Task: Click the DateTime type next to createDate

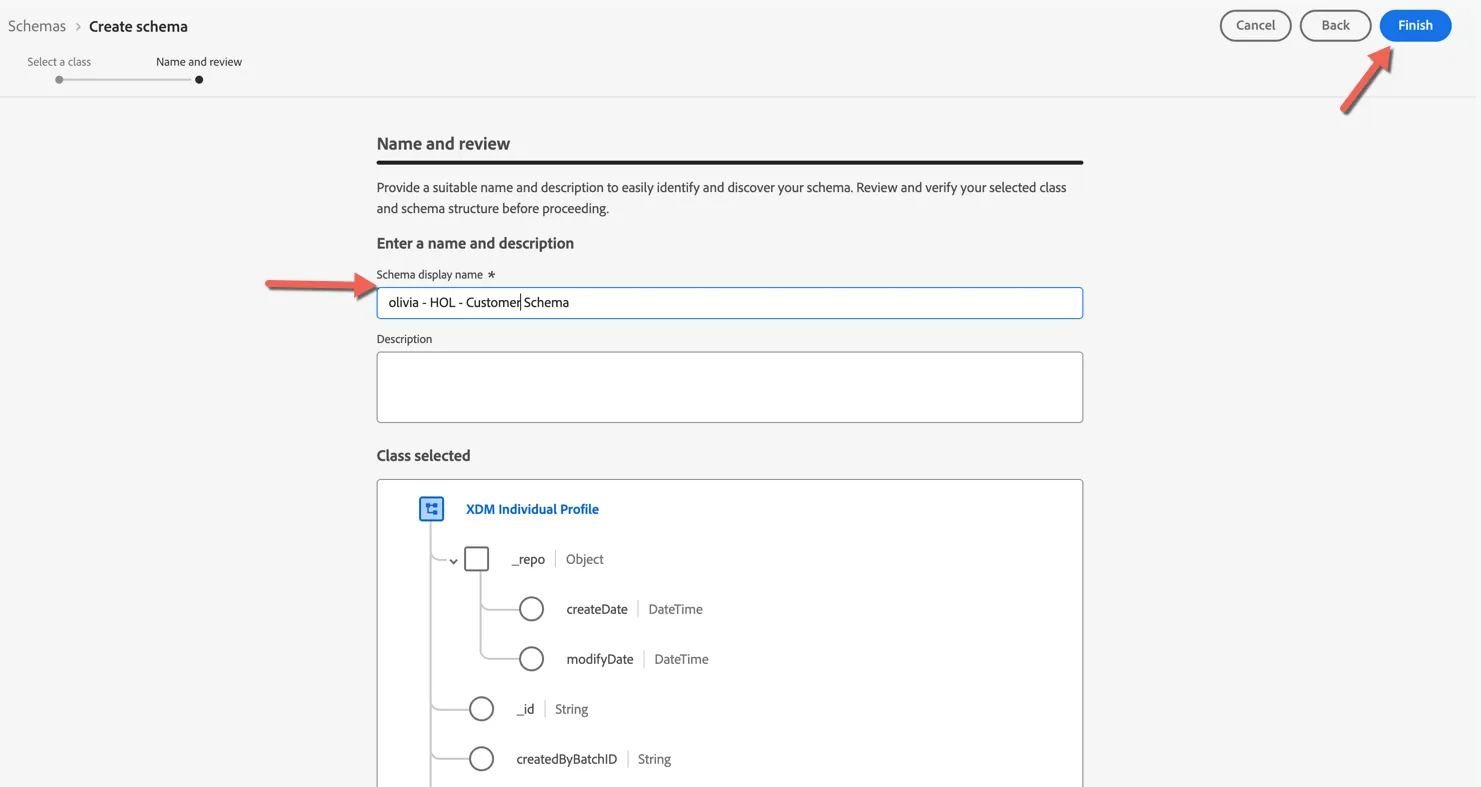Action: (675, 609)
